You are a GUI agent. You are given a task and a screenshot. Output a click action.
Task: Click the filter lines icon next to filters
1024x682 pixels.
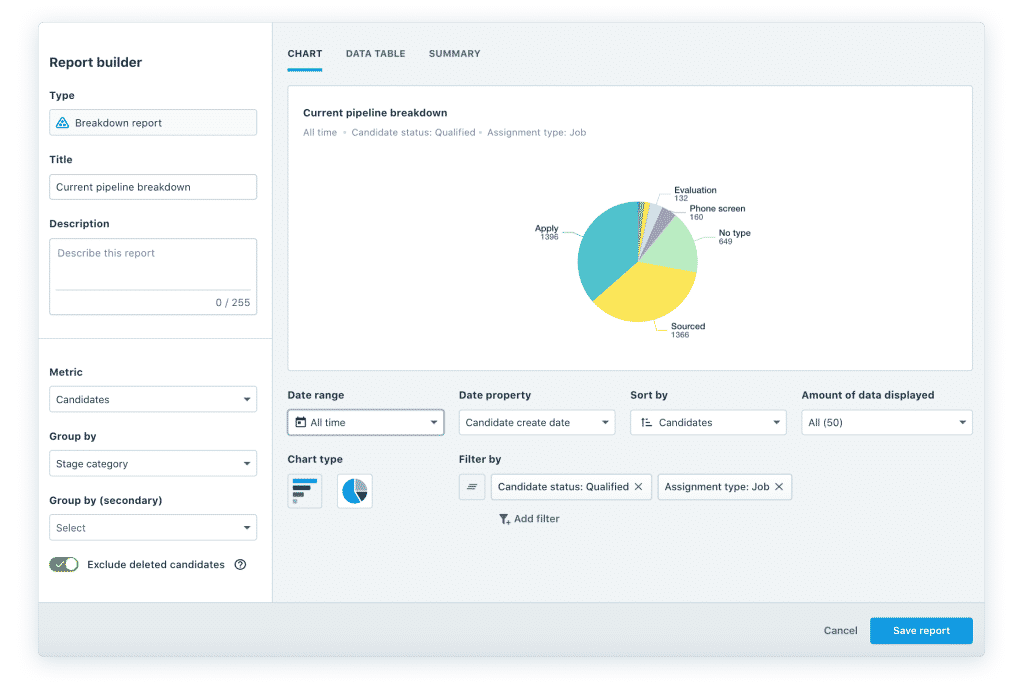(x=472, y=486)
